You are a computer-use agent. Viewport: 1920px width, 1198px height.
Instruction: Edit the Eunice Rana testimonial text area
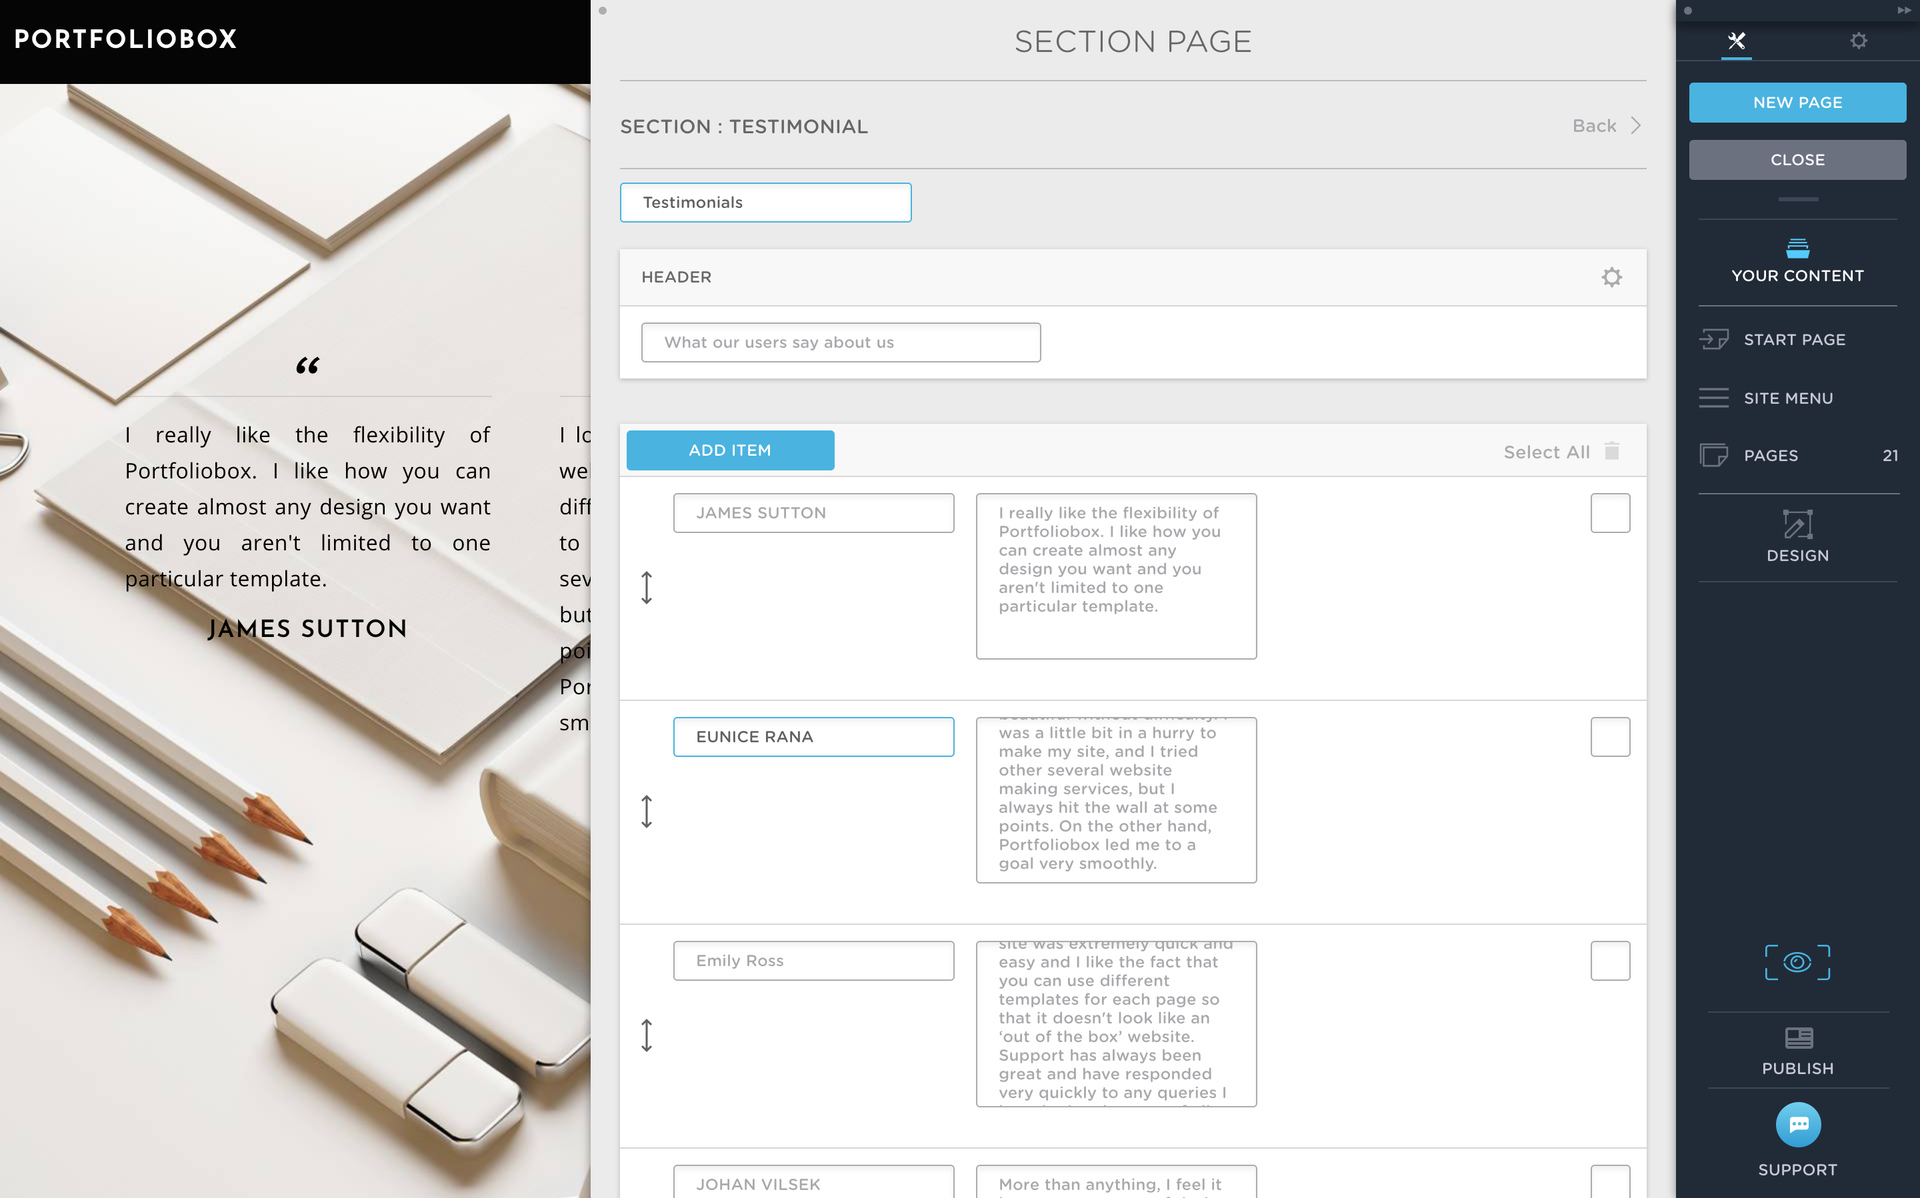[x=1116, y=800]
